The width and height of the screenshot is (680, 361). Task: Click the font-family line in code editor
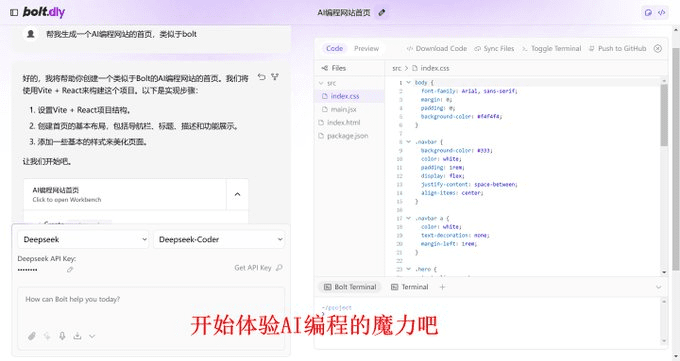coord(469,91)
